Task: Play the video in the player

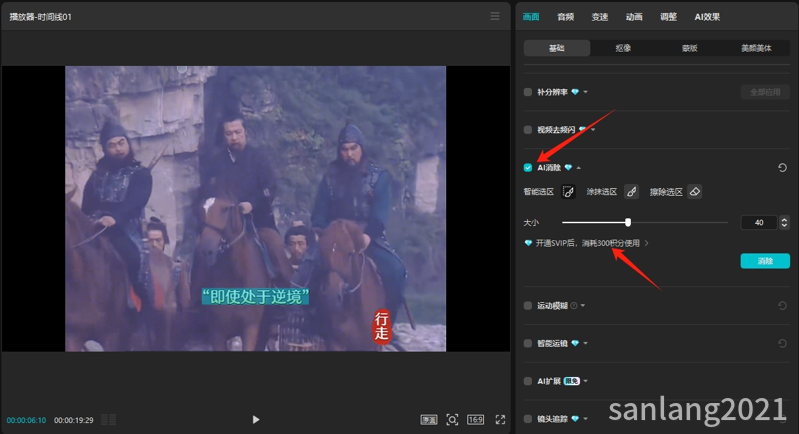Action: pyautogui.click(x=256, y=419)
